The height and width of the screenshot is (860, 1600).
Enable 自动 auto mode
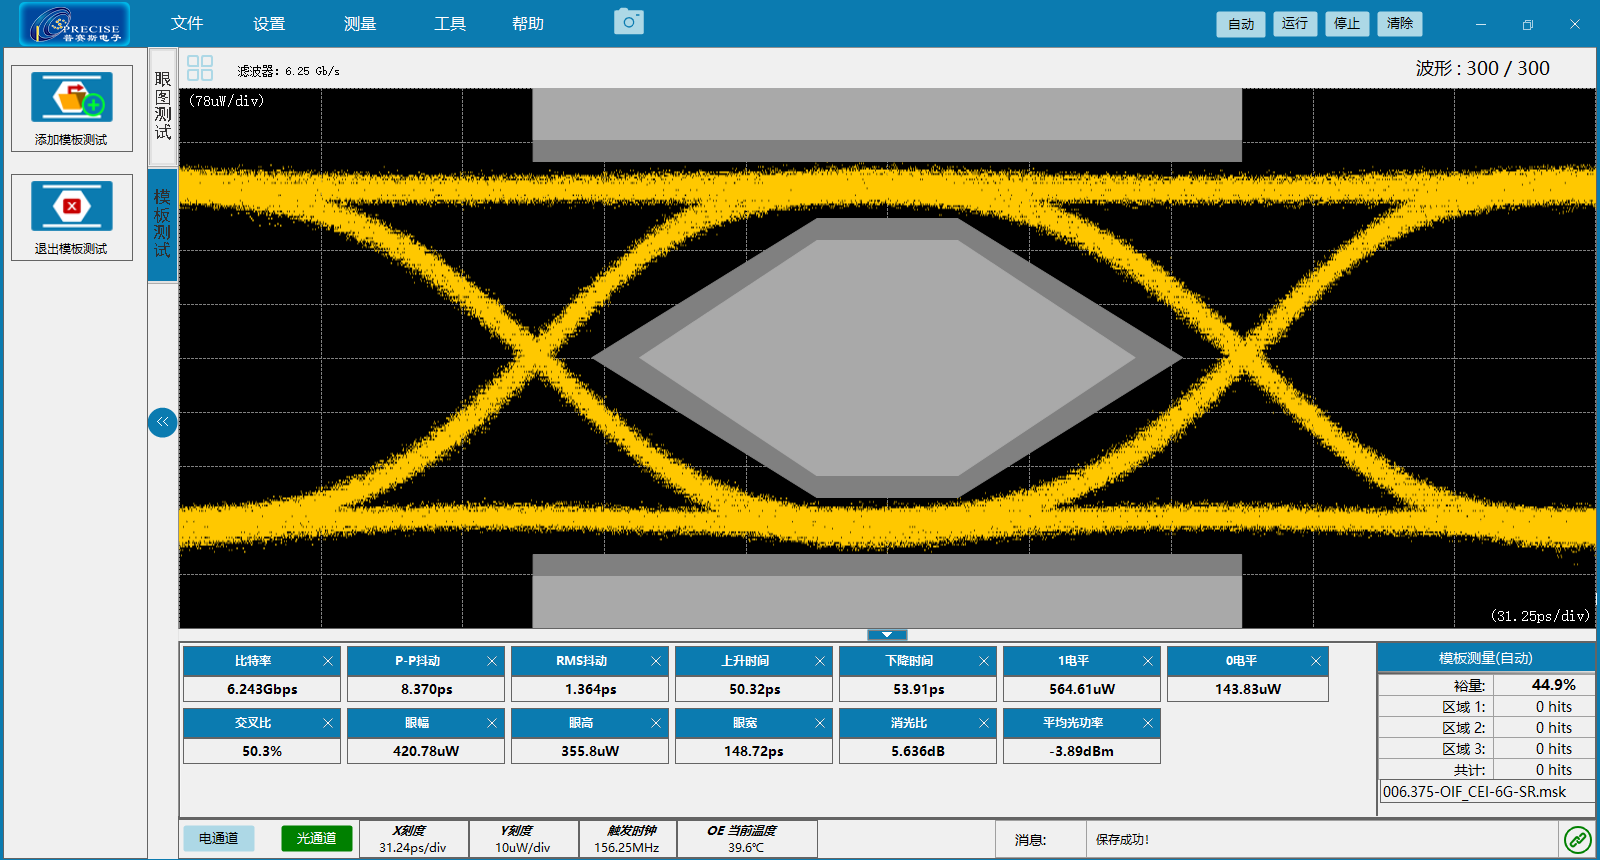pos(1241,24)
